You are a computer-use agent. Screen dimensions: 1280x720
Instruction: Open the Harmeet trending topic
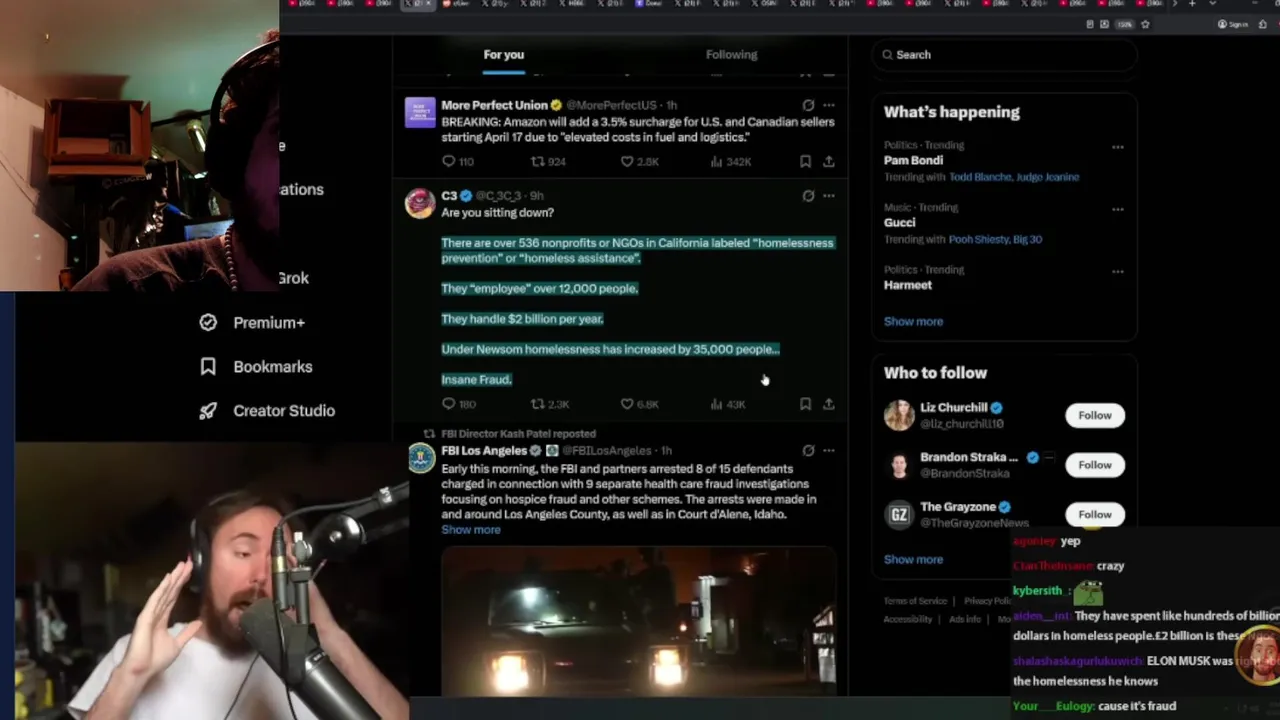point(908,285)
